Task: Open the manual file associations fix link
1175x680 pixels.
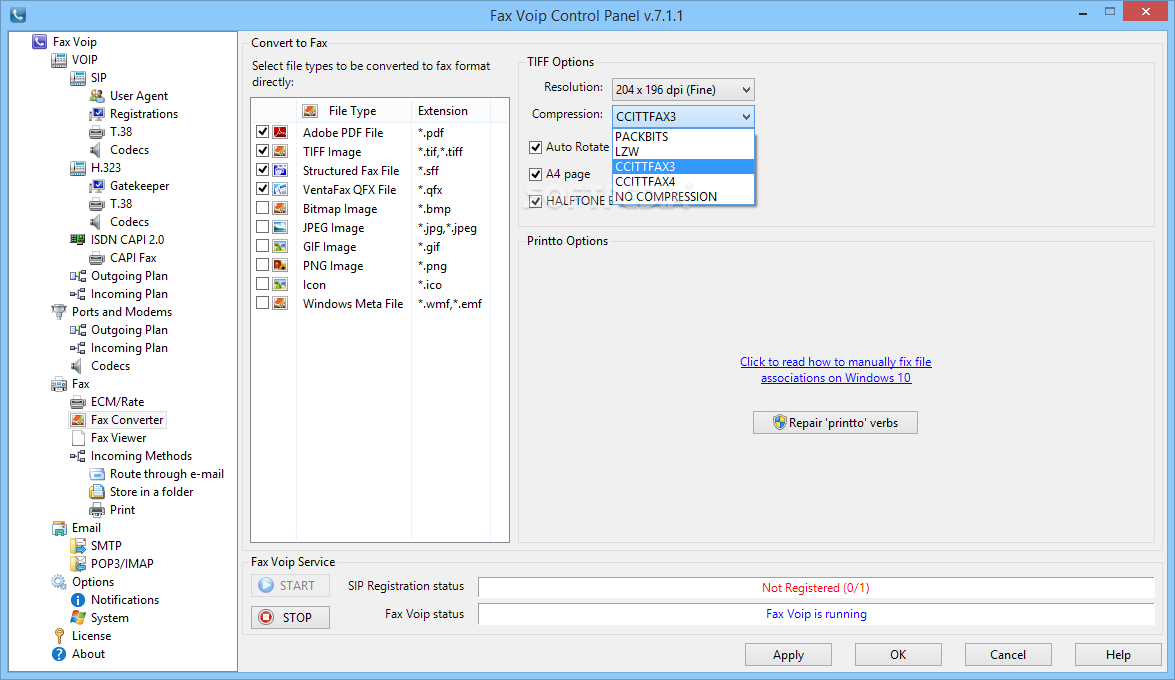Action: [836, 370]
